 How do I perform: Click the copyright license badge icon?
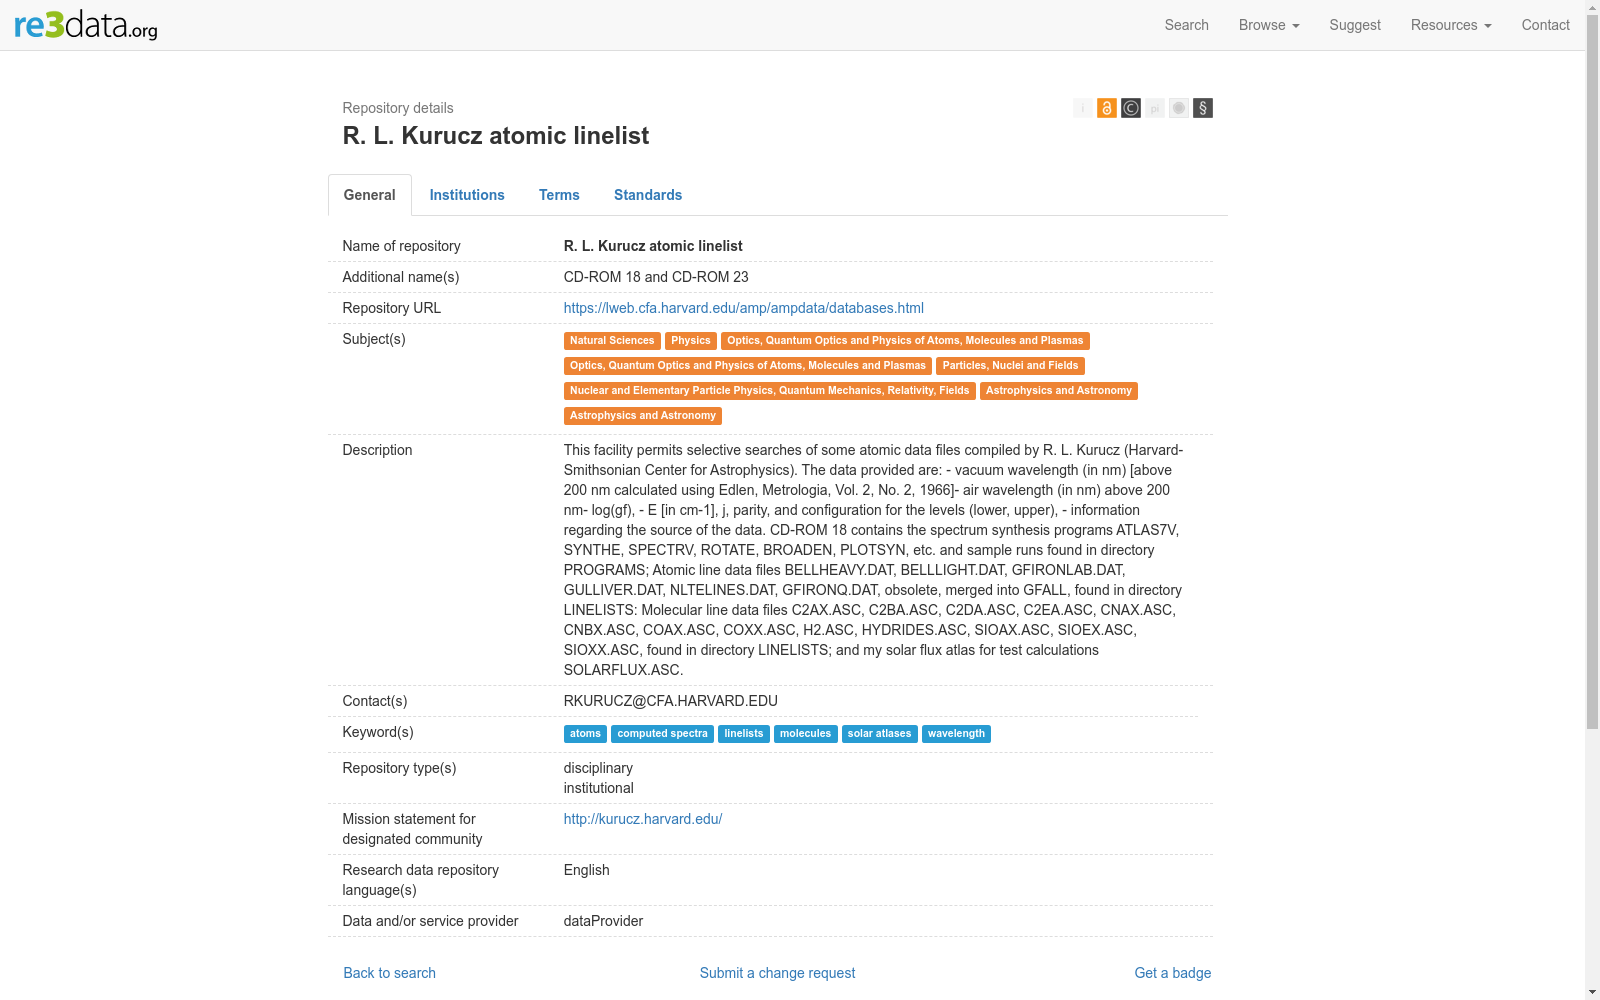point(1130,108)
